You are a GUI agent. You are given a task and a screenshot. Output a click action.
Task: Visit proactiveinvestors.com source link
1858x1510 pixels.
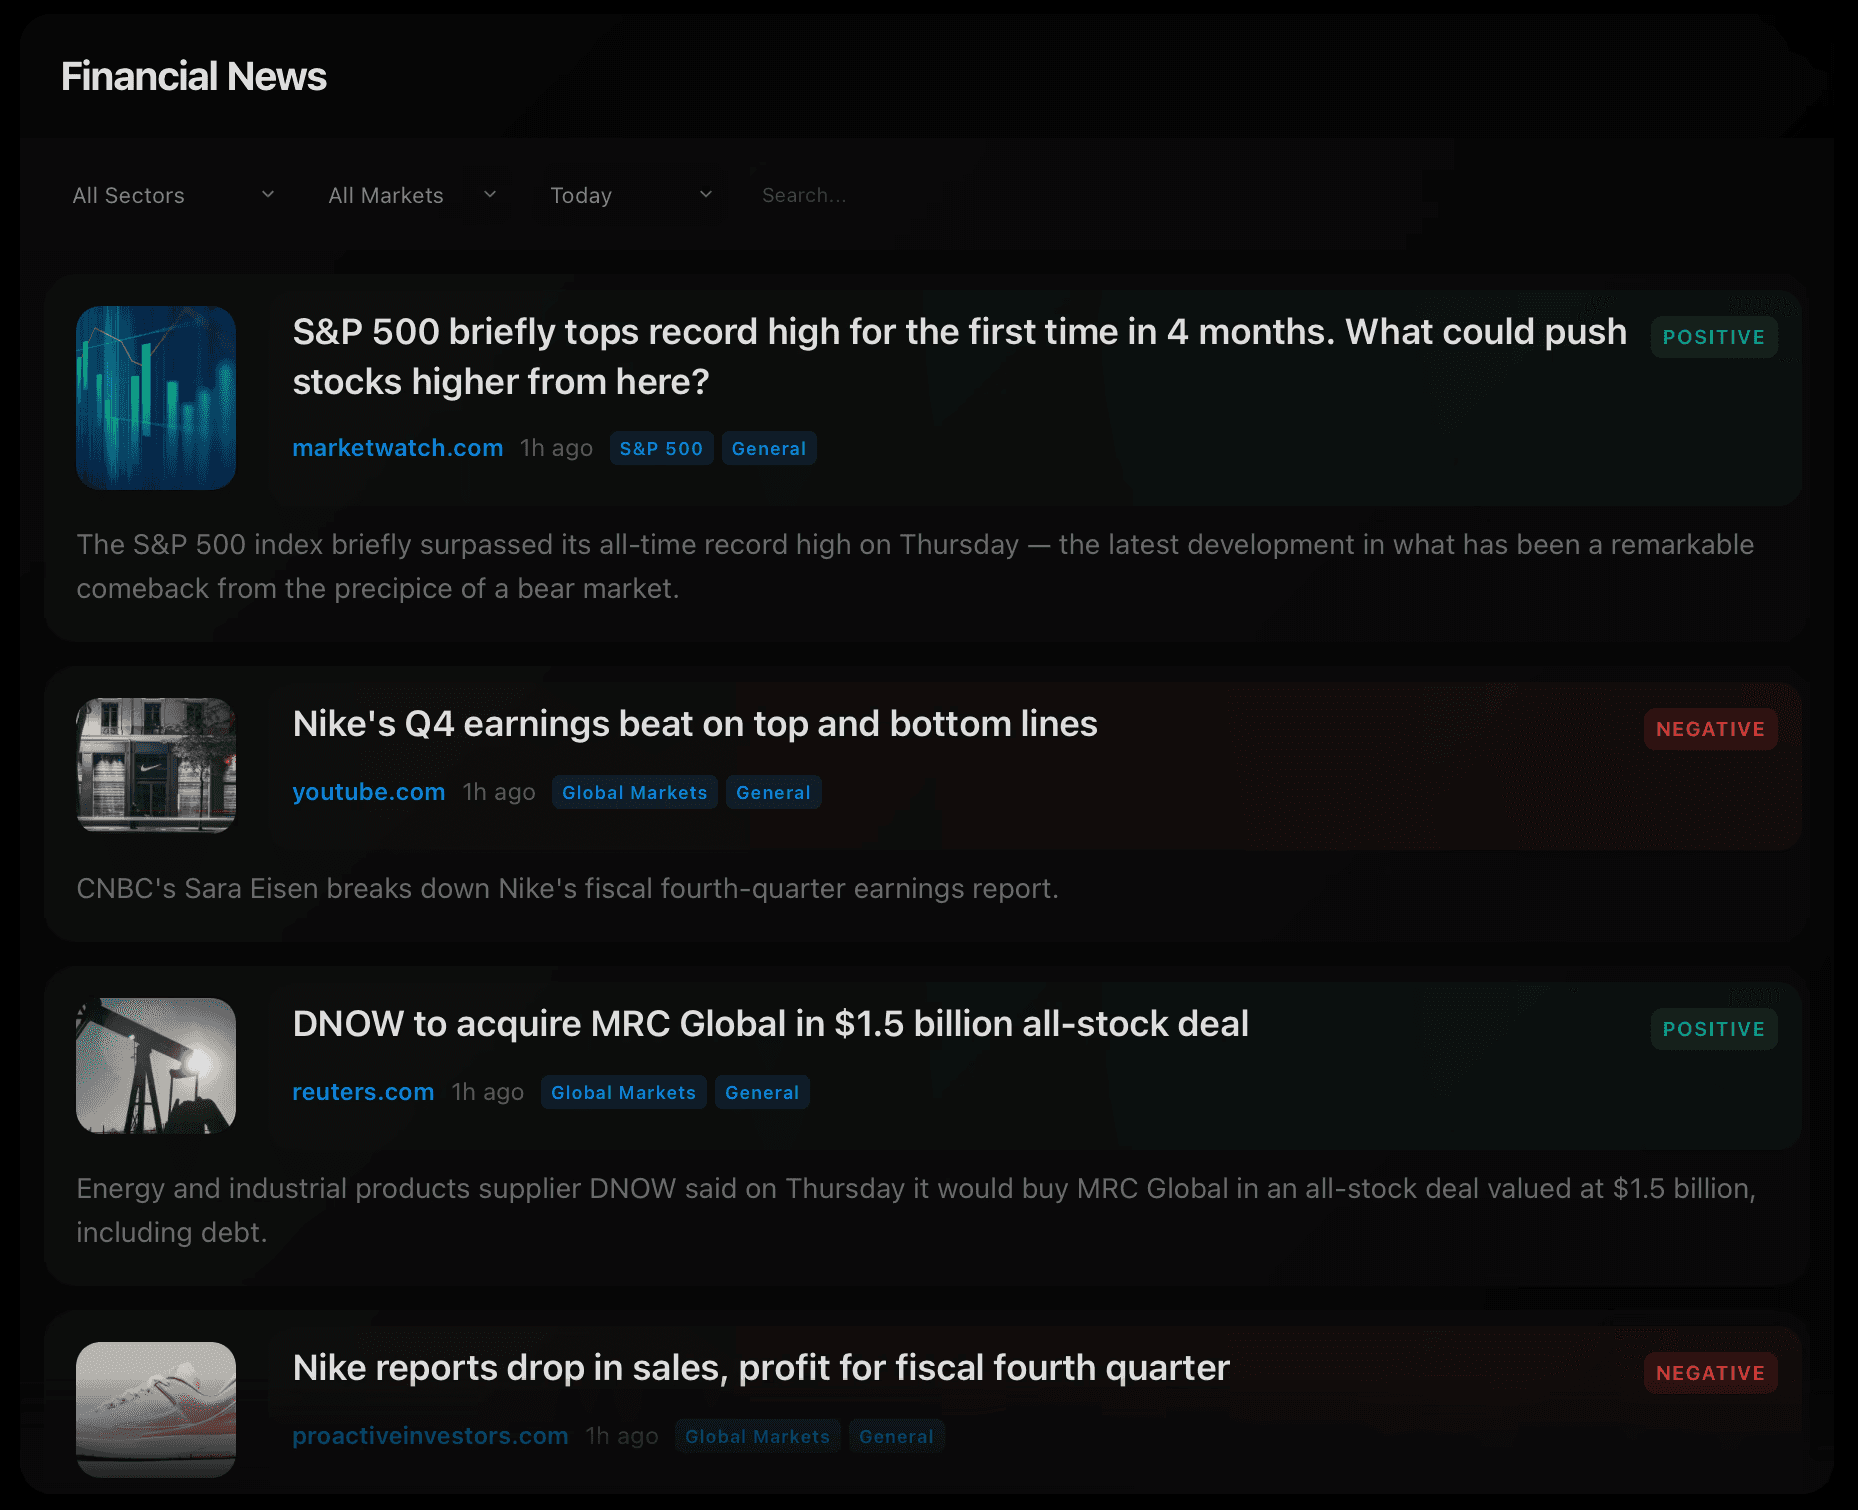[430, 1436]
